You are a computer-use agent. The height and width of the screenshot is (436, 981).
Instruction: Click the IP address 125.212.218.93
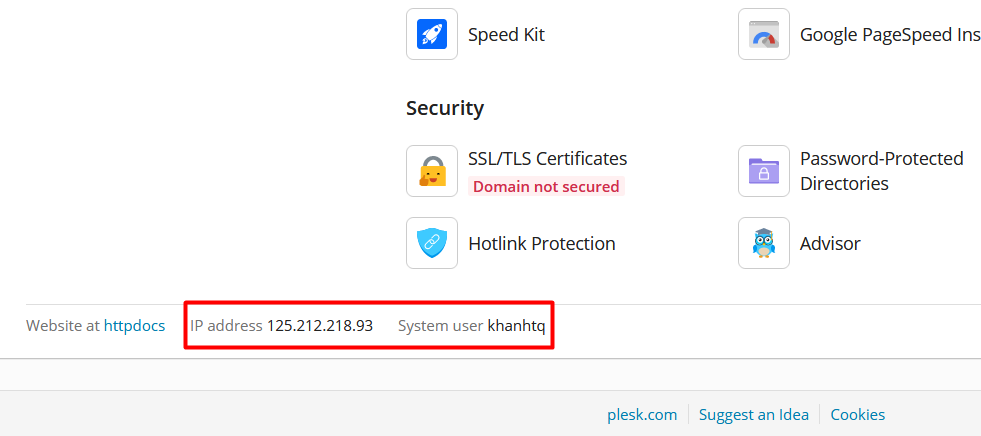319,325
